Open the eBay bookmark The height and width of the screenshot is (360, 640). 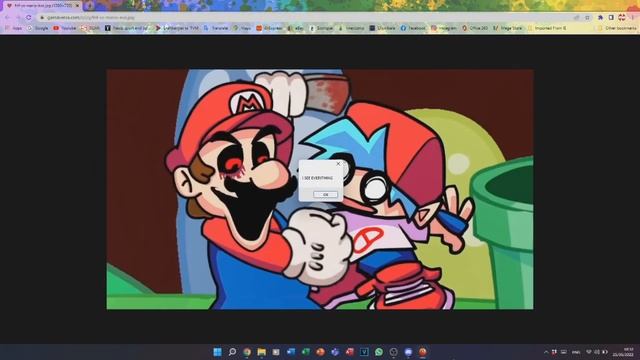[x=295, y=28]
